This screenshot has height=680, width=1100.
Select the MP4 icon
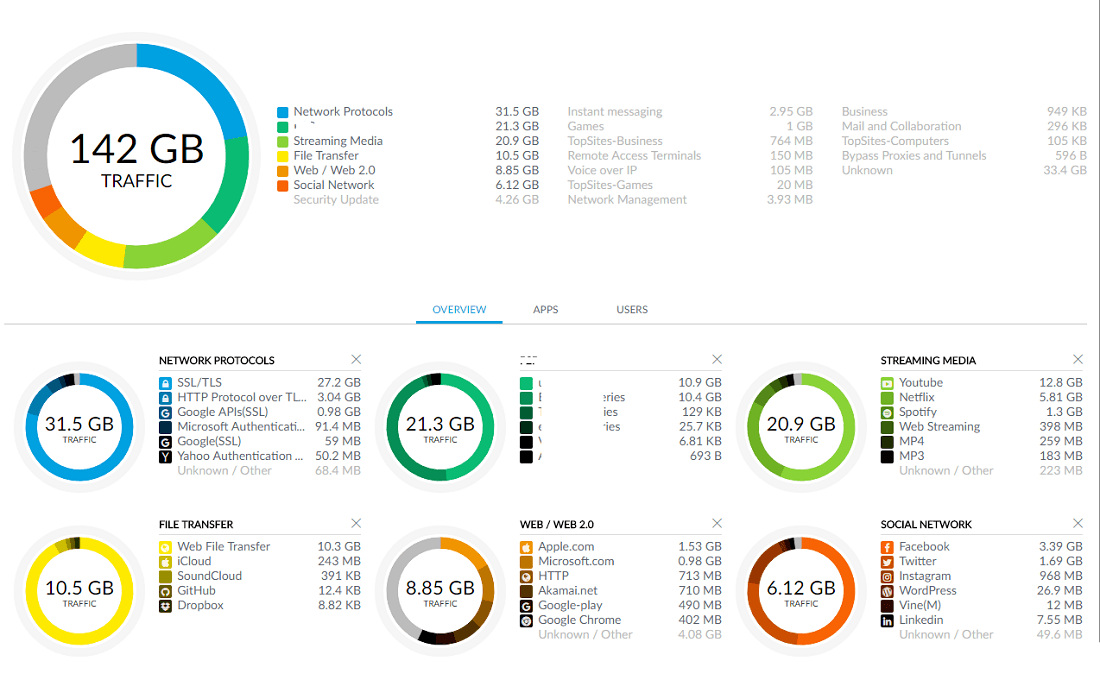887,442
